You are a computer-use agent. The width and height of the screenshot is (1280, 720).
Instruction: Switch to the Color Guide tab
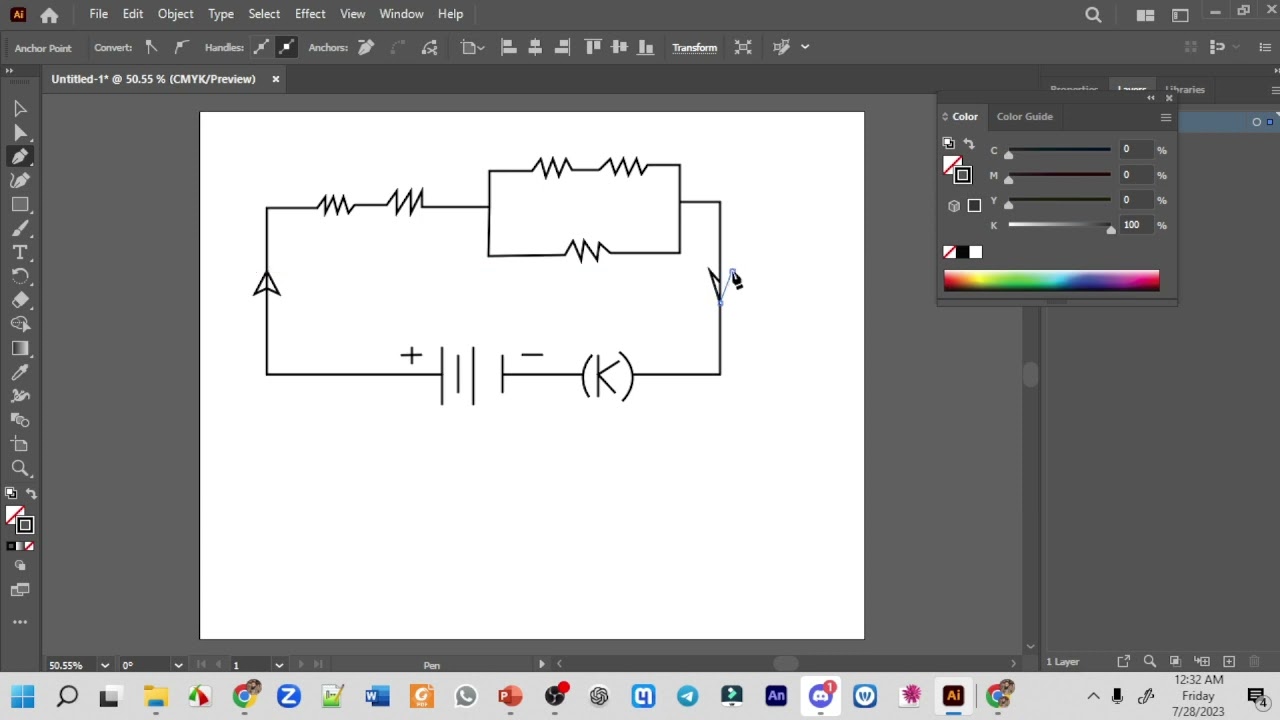coord(1024,117)
